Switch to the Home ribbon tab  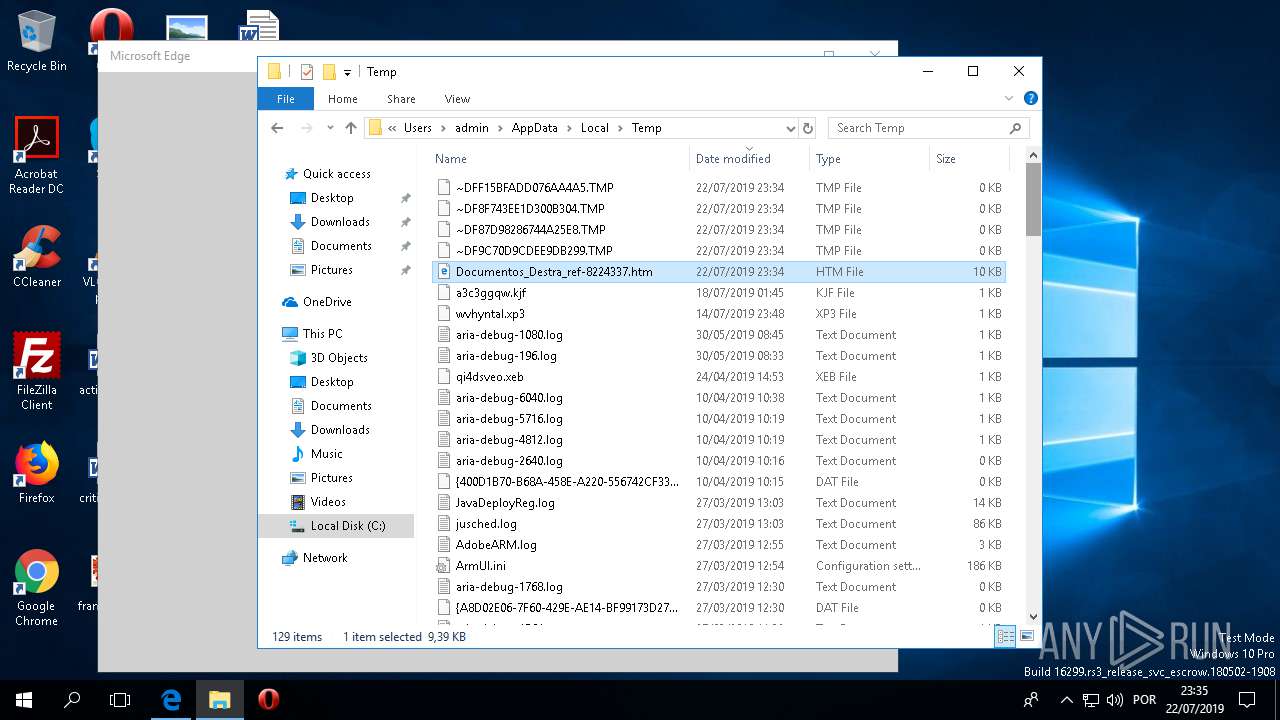(x=342, y=99)
